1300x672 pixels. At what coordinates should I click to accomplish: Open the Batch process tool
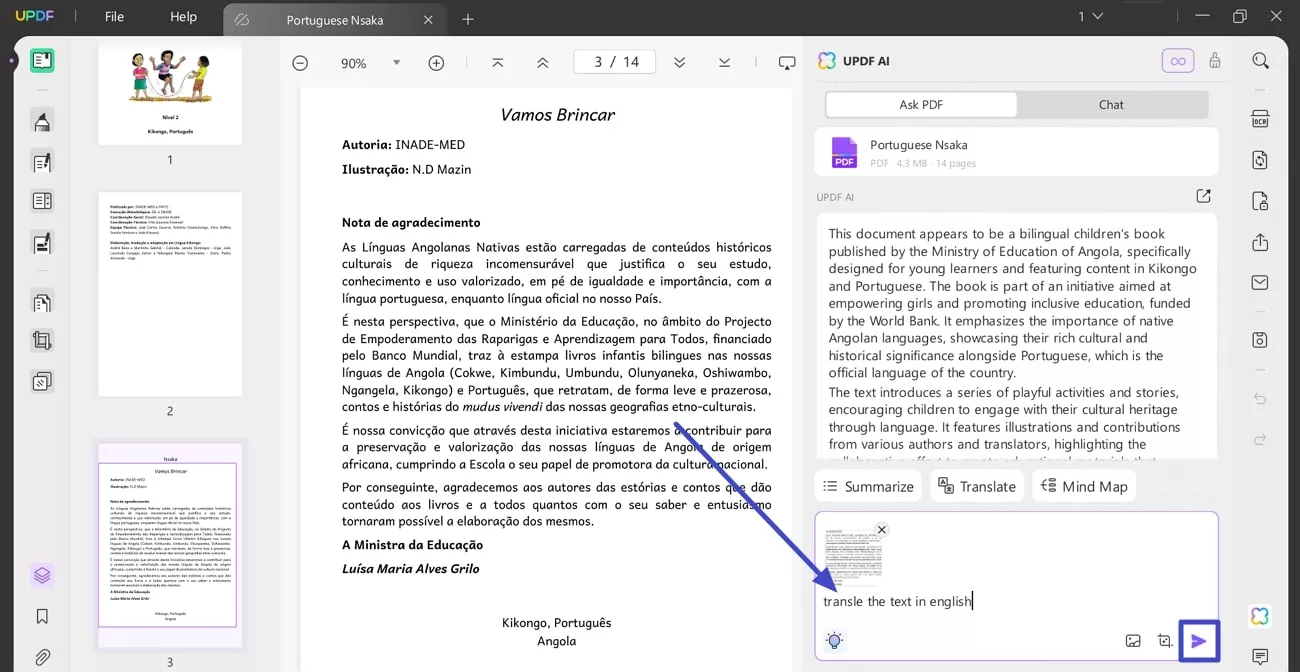click(x=42, y=381)
